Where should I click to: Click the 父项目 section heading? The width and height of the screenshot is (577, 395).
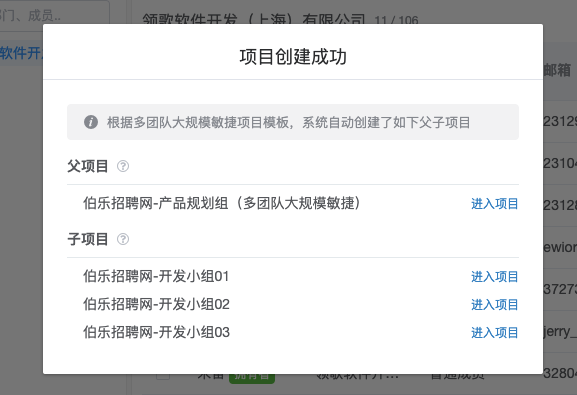tap(88, 166)
